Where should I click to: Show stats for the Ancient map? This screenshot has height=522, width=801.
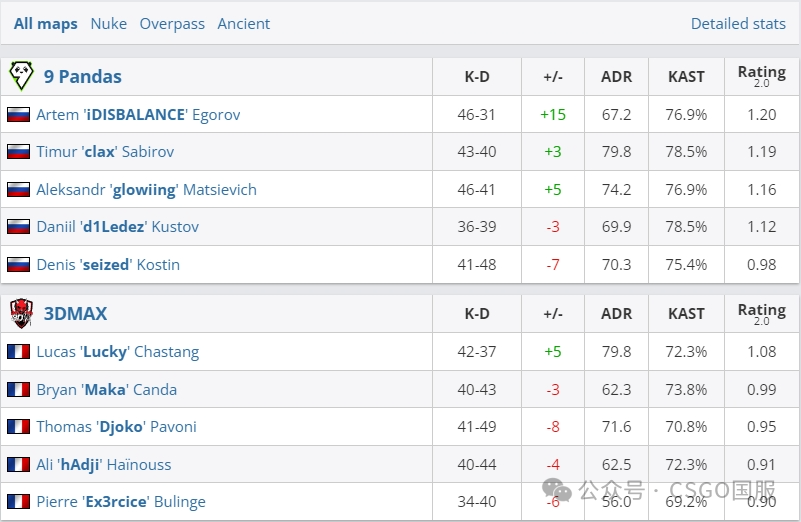click(x=244, y=24)
